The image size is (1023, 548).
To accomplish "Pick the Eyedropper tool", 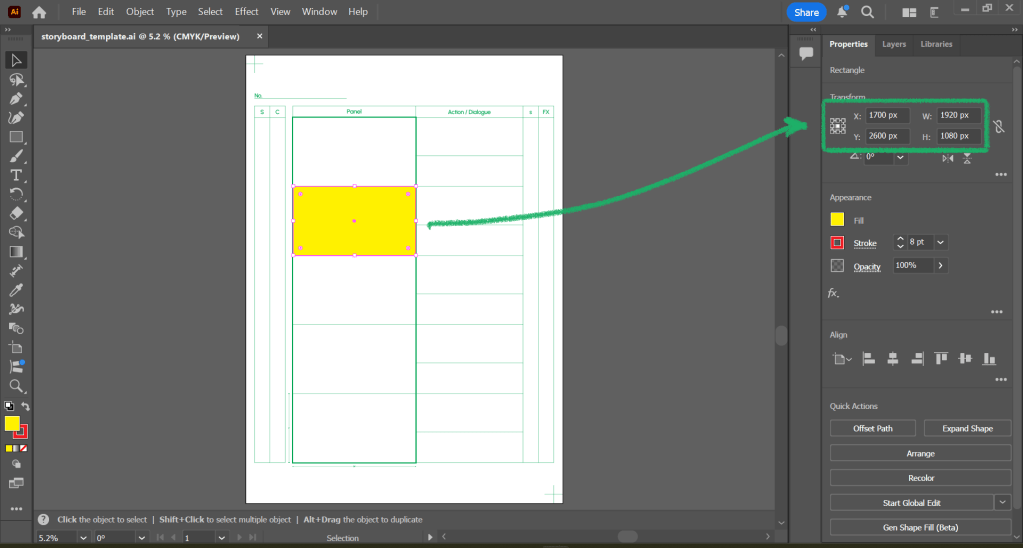I will (x=16, y=289).
